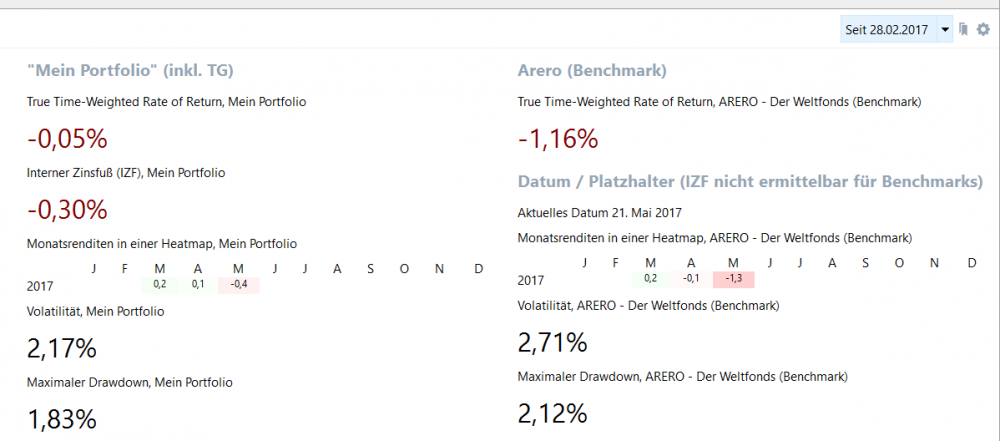The image size is (1000, 441).
Task: Select April -0,1 cell in ARERO heatmap
Action: click(x=691, y=279)
